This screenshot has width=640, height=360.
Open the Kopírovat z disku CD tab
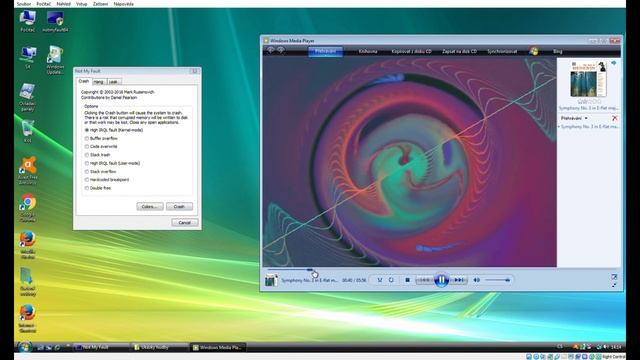411,51
